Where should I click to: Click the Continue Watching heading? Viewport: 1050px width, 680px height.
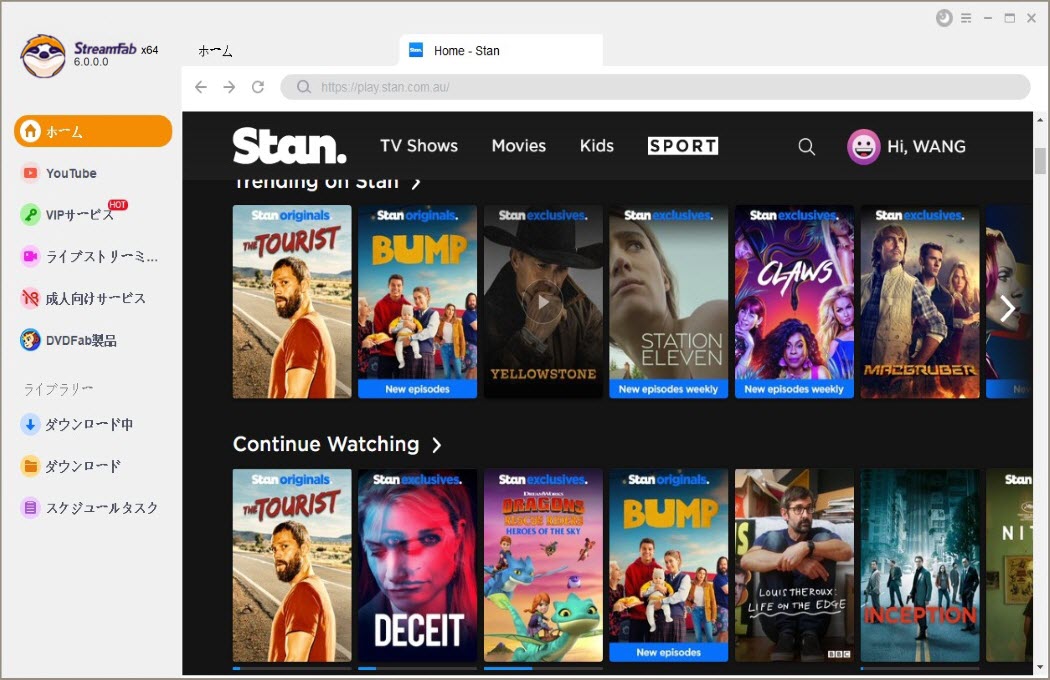326,444
